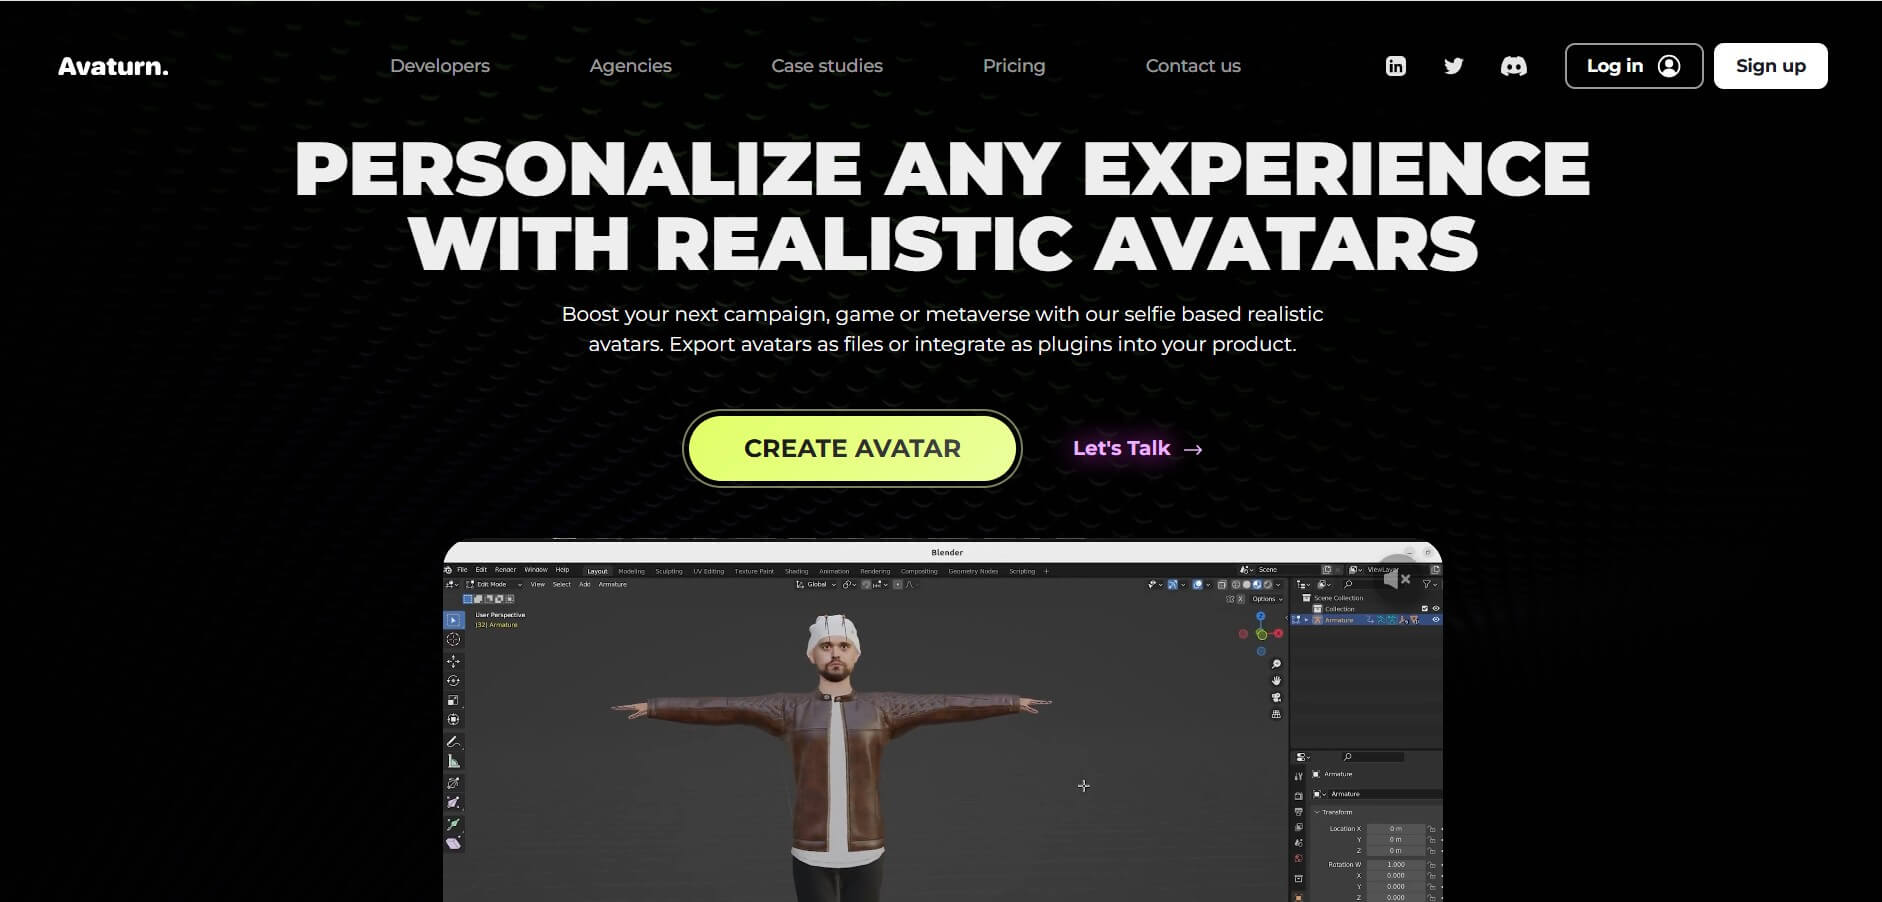
Task: Toggle X-ray view button in viewport header
Action: [x=1222, y=584]
